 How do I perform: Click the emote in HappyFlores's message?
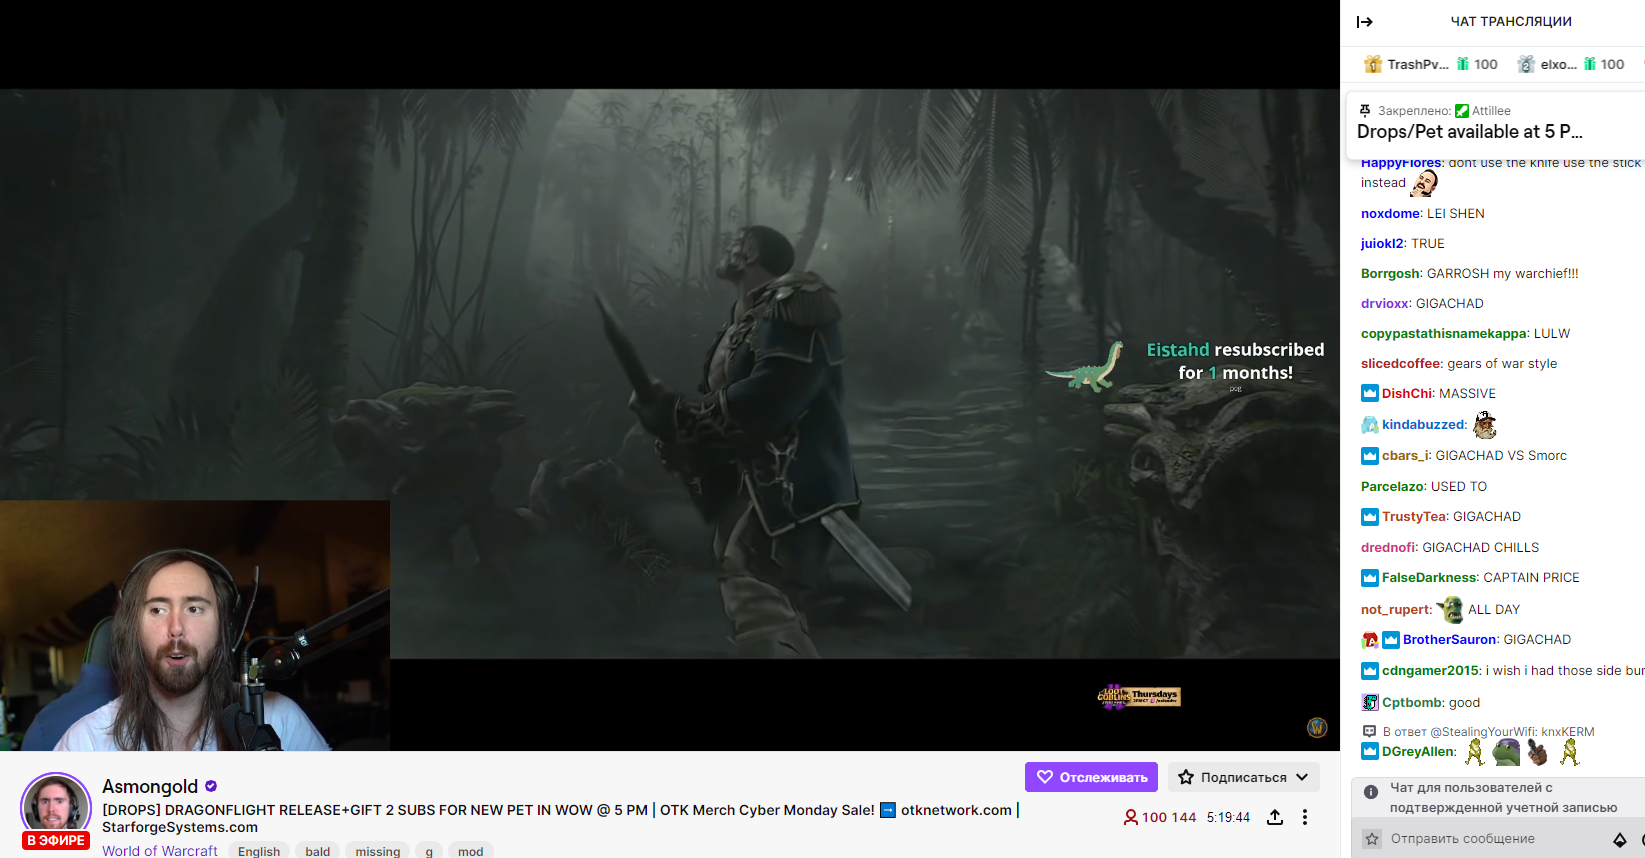(1424, 183)
